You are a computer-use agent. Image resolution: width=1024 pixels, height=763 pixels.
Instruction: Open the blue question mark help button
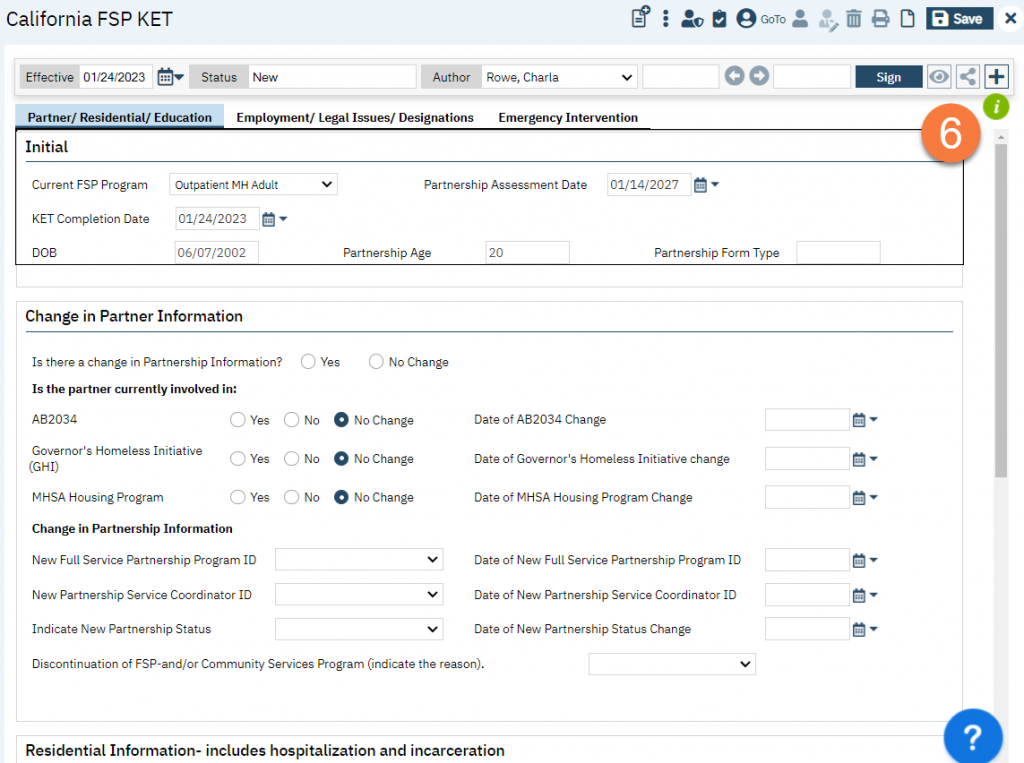point(973,738)
